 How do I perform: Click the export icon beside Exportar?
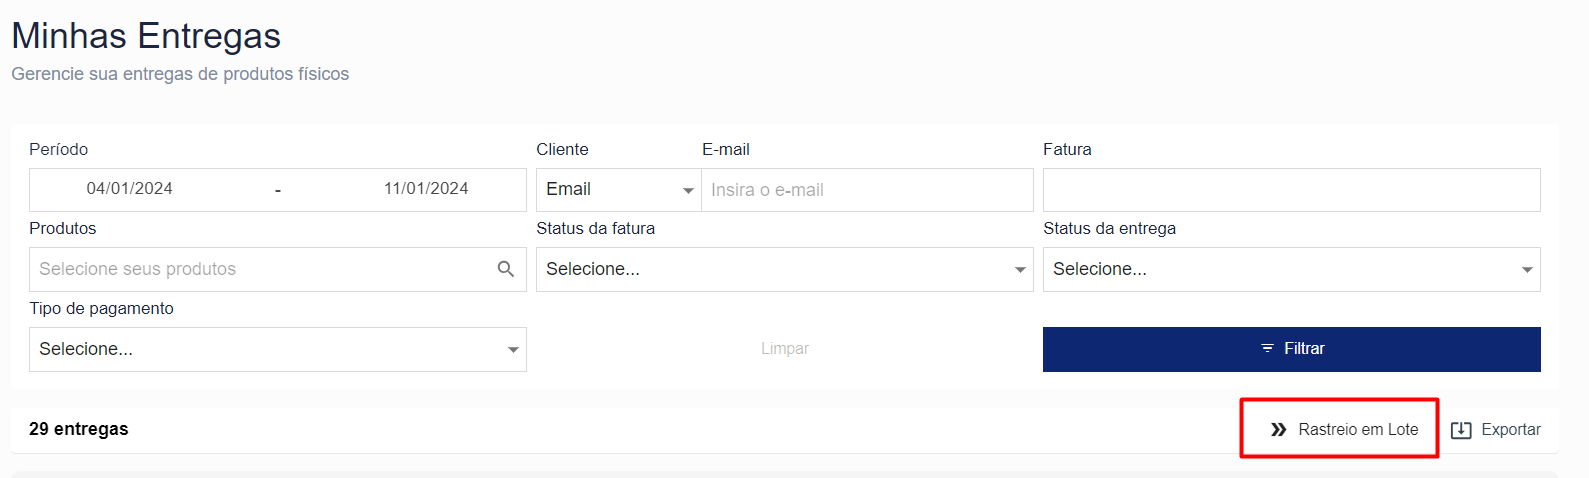tap(1461, 430)
